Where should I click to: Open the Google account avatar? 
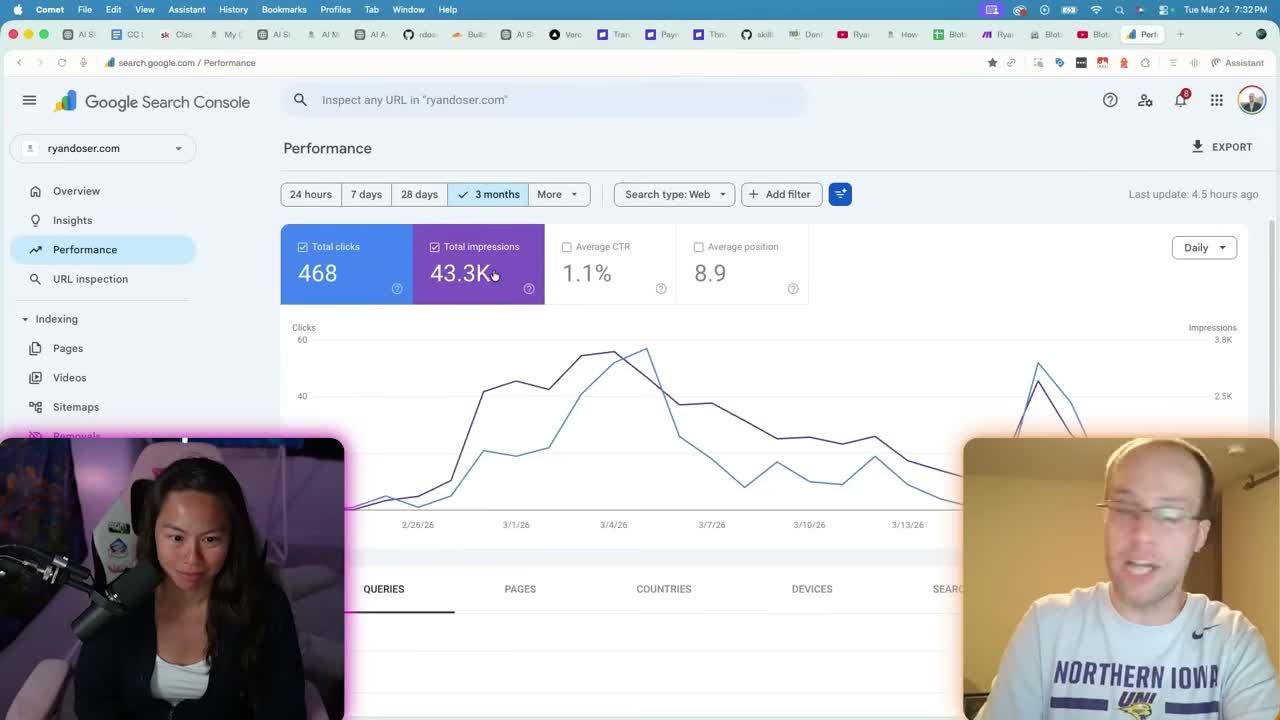(x=1251, y=100)
